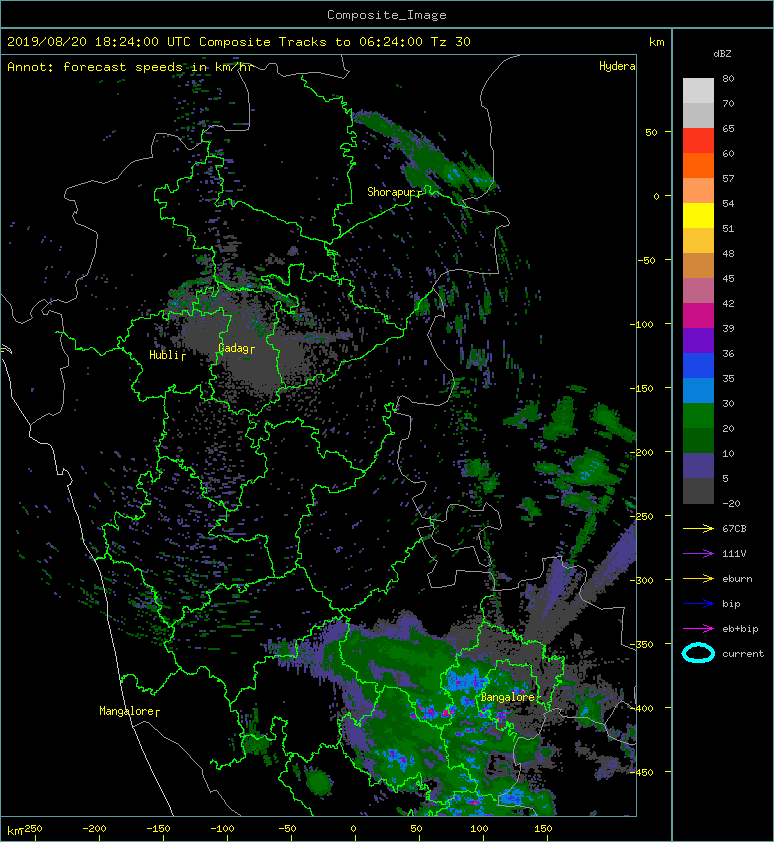The width and height of the screenshot is (774, 842).
Task: Click the 100 tick on horizontal axis
Action: [480, 829]
